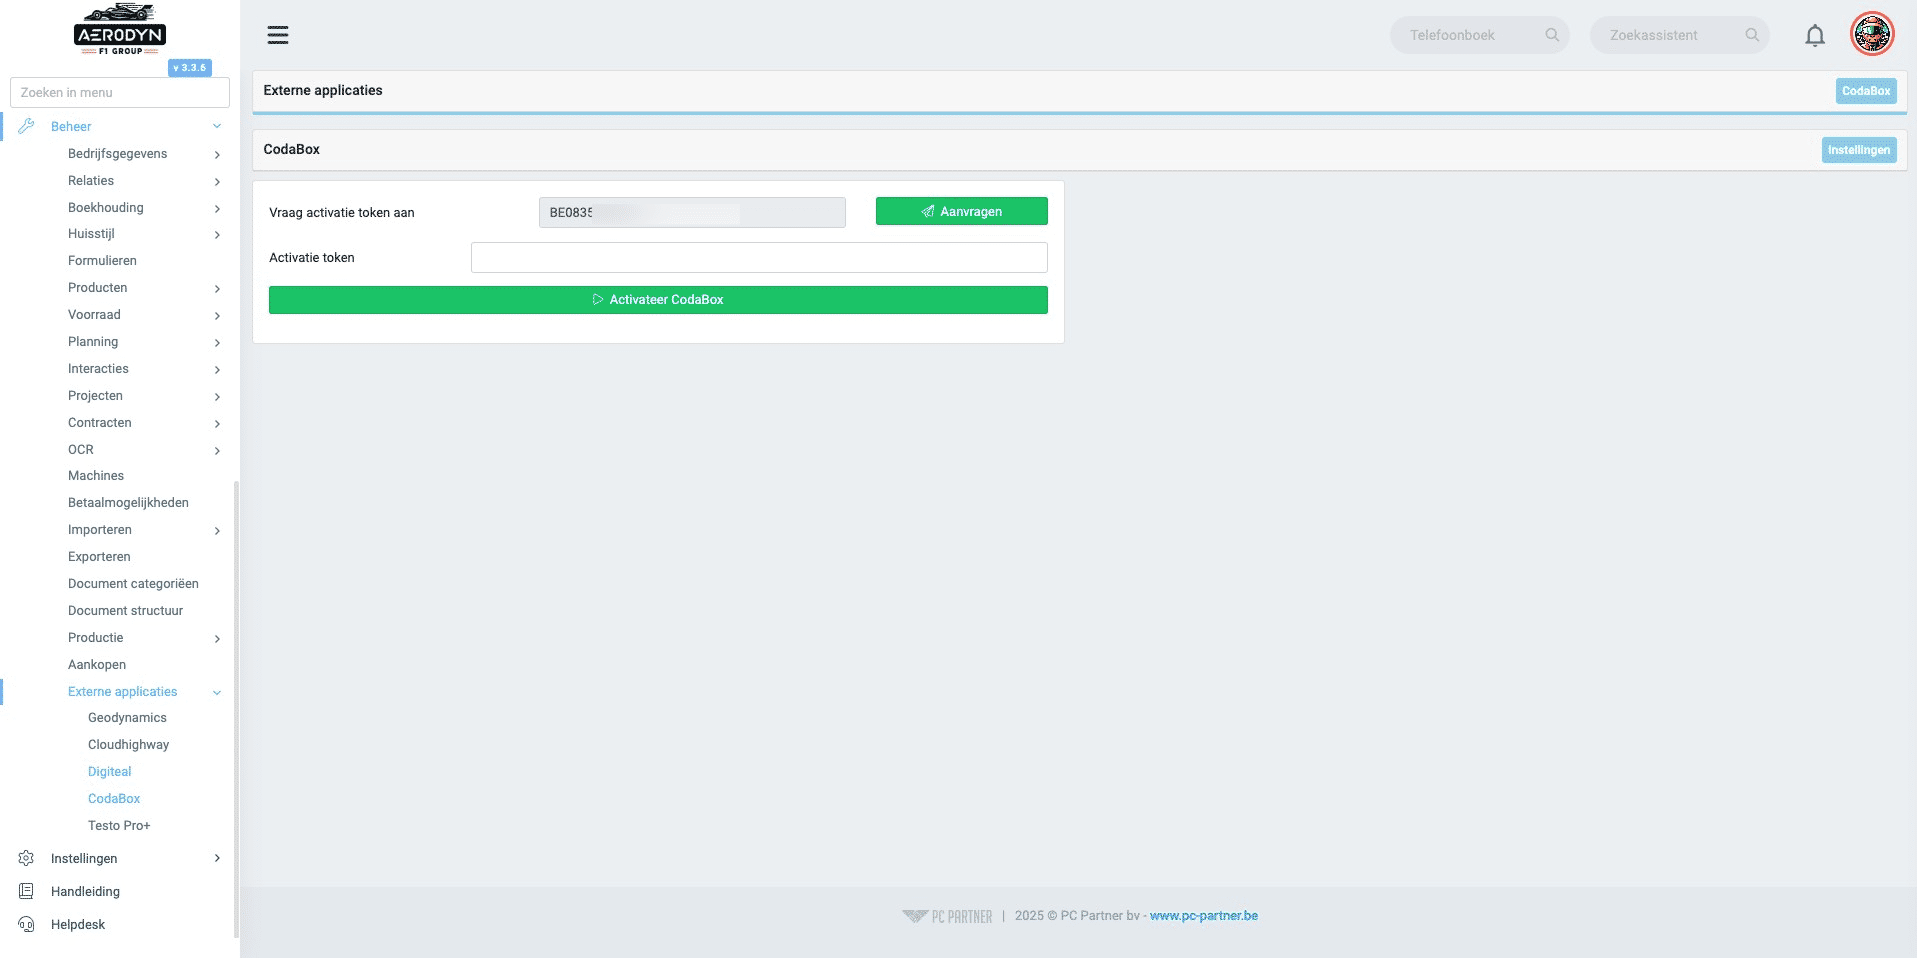1917x958 pixels.
Task: Expand the Huisstijl submenu arrow
Action: (x=217, y=234)
